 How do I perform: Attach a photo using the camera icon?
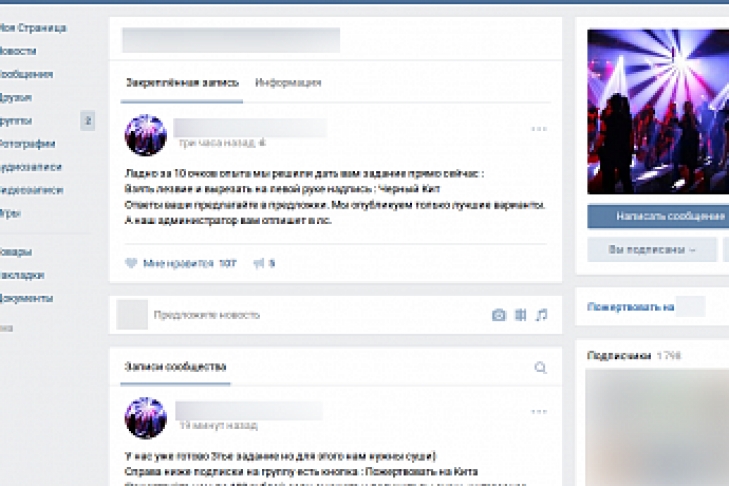(x=498, y=315)
